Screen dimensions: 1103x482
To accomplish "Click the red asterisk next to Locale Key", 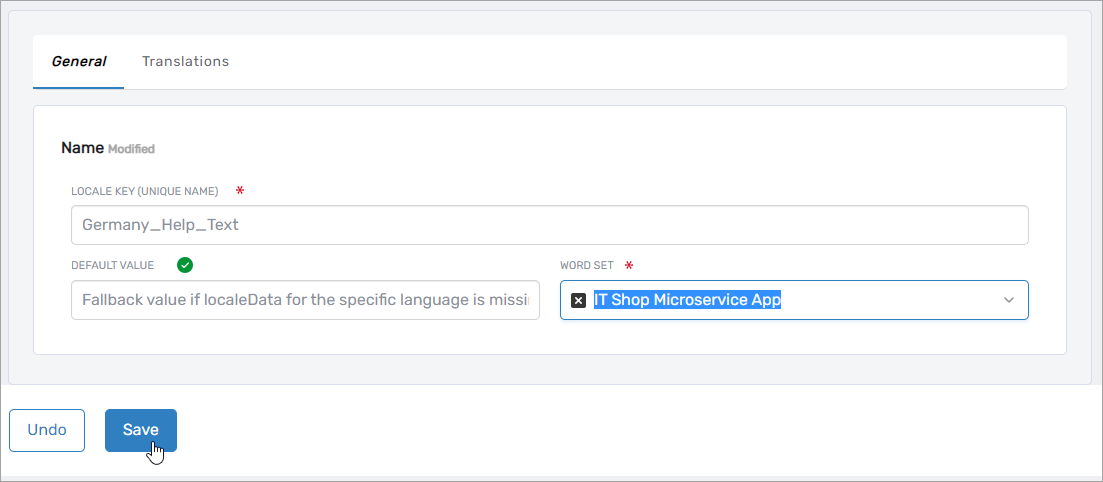I will [240, 190].
